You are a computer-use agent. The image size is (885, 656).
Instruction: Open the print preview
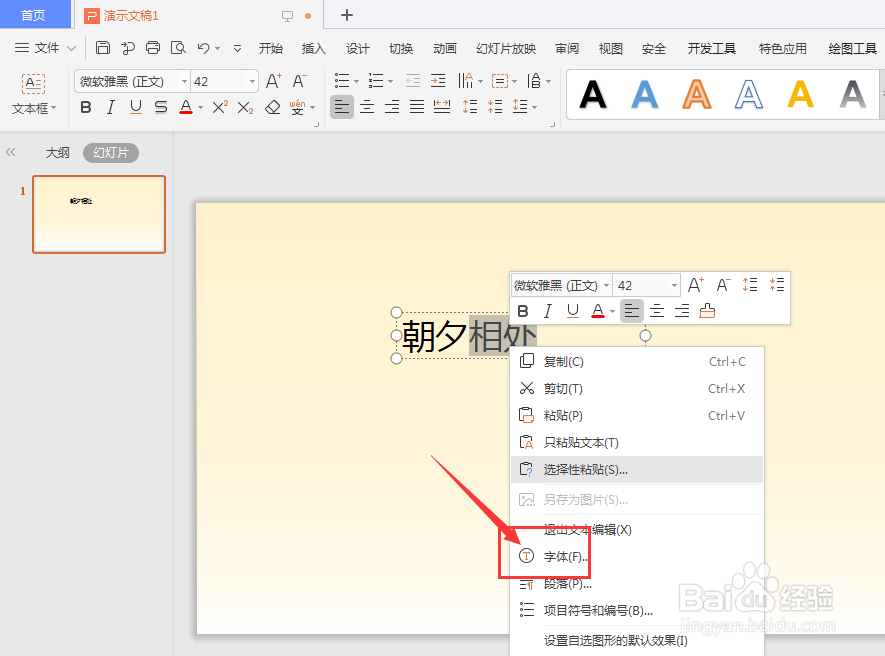pos(178,47)
